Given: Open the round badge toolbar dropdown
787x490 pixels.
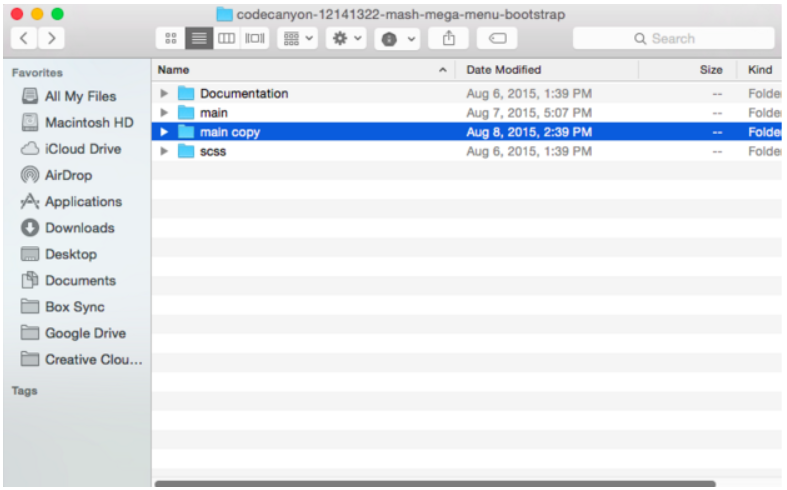Looking at the screenshot, I should (x=397, y=39).
